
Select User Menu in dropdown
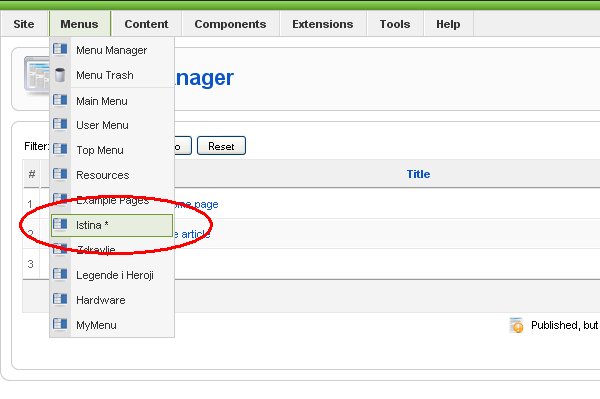click(112, 125)
